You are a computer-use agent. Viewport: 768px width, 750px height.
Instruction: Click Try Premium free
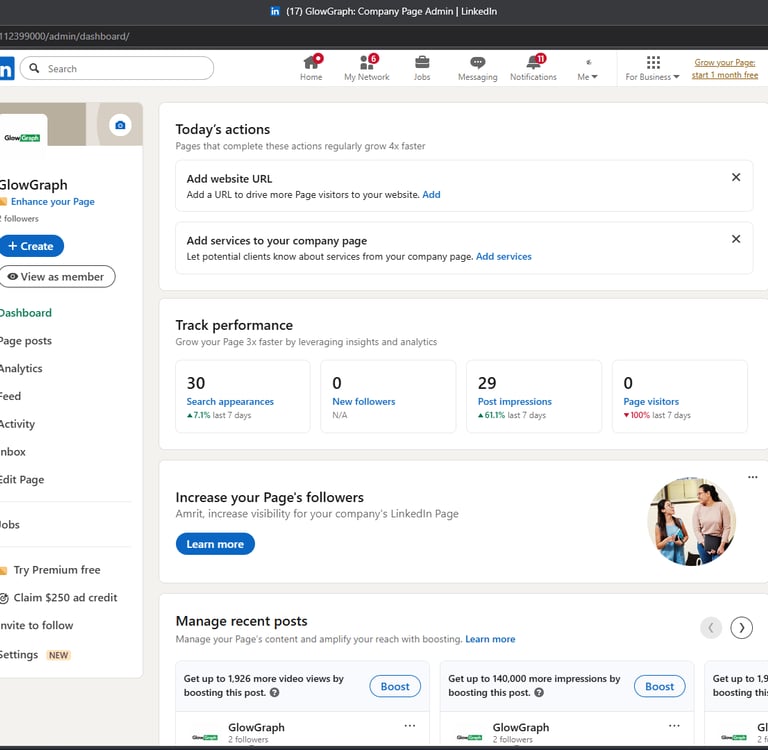pyautogui.click(x=57, y=570)
